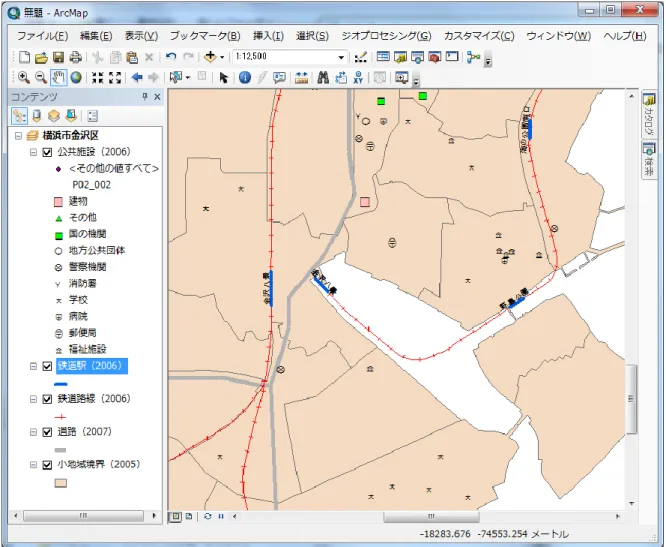
Task: Uncheck the 公共施設 (2006) layer
Action: click(x=47, y=152)
